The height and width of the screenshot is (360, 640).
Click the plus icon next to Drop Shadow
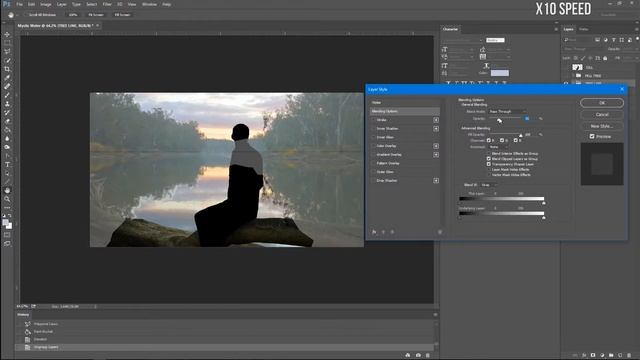tap(436, 180)
